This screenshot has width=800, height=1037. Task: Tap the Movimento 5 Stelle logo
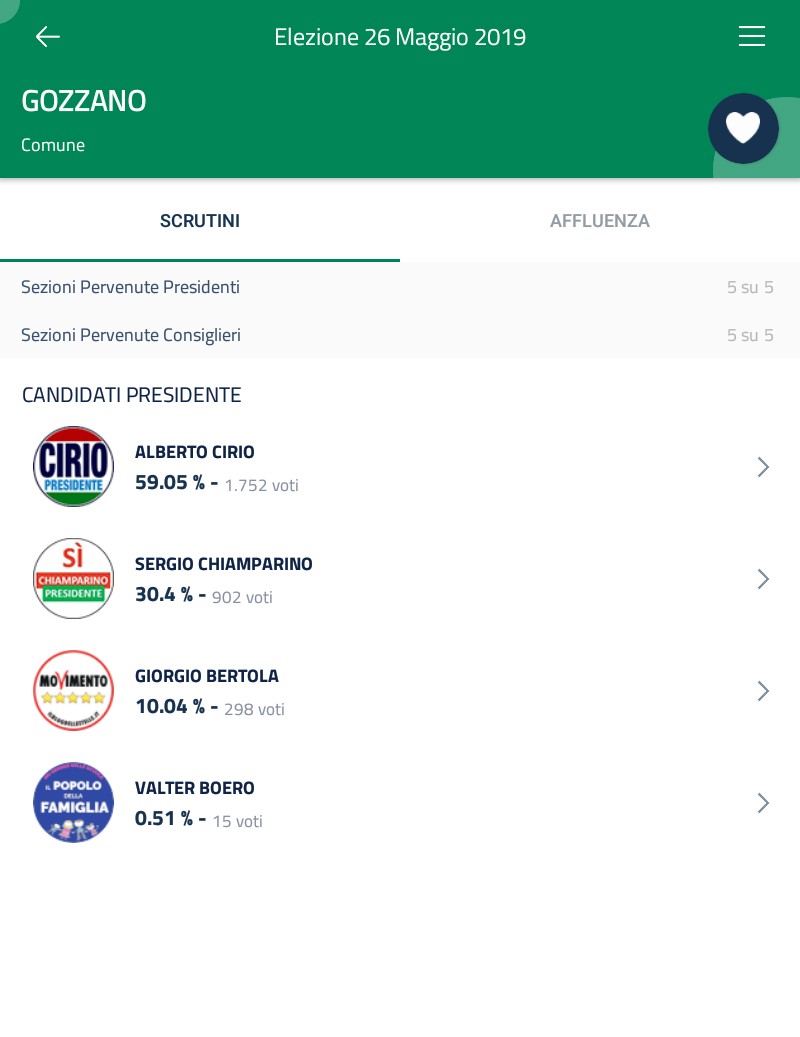(73, 690)
